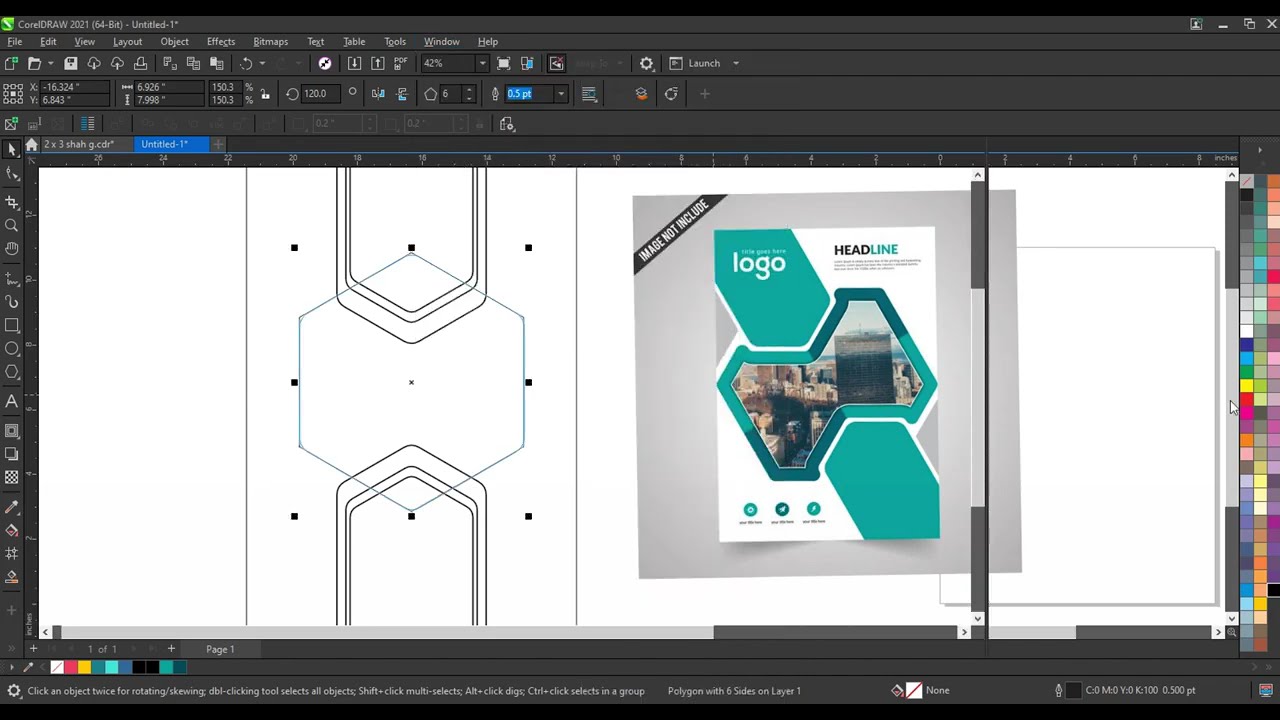
Task: Click the Import icon
Action: 354,63
